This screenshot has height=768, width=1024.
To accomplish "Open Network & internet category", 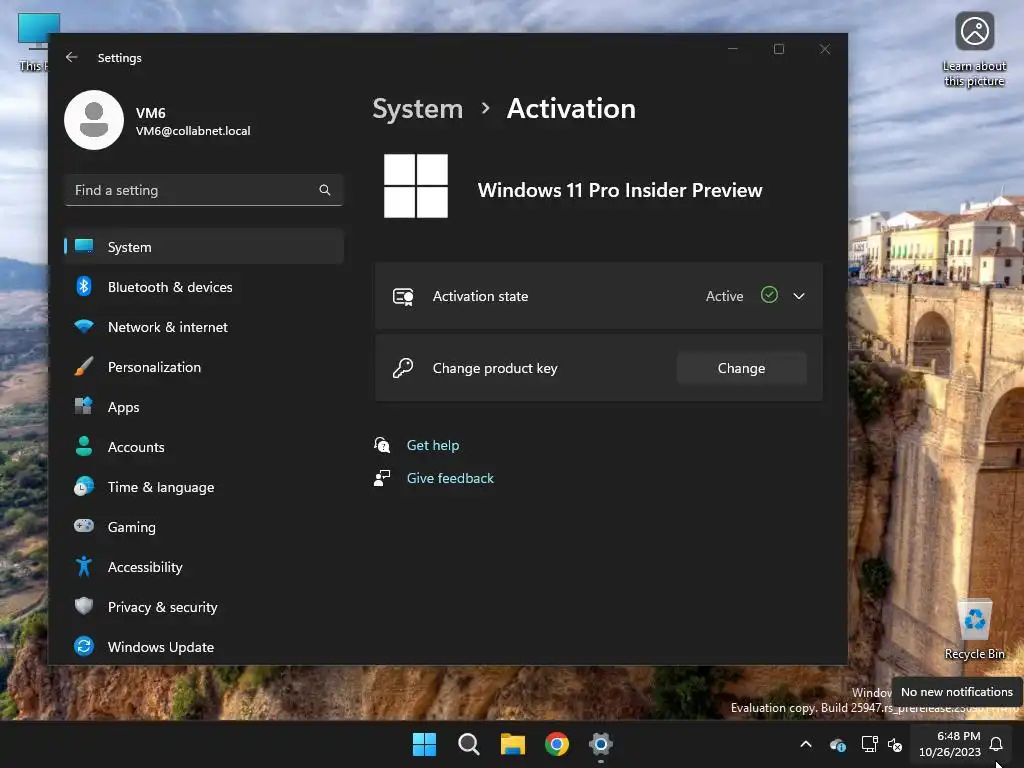I will pos(204,327).
